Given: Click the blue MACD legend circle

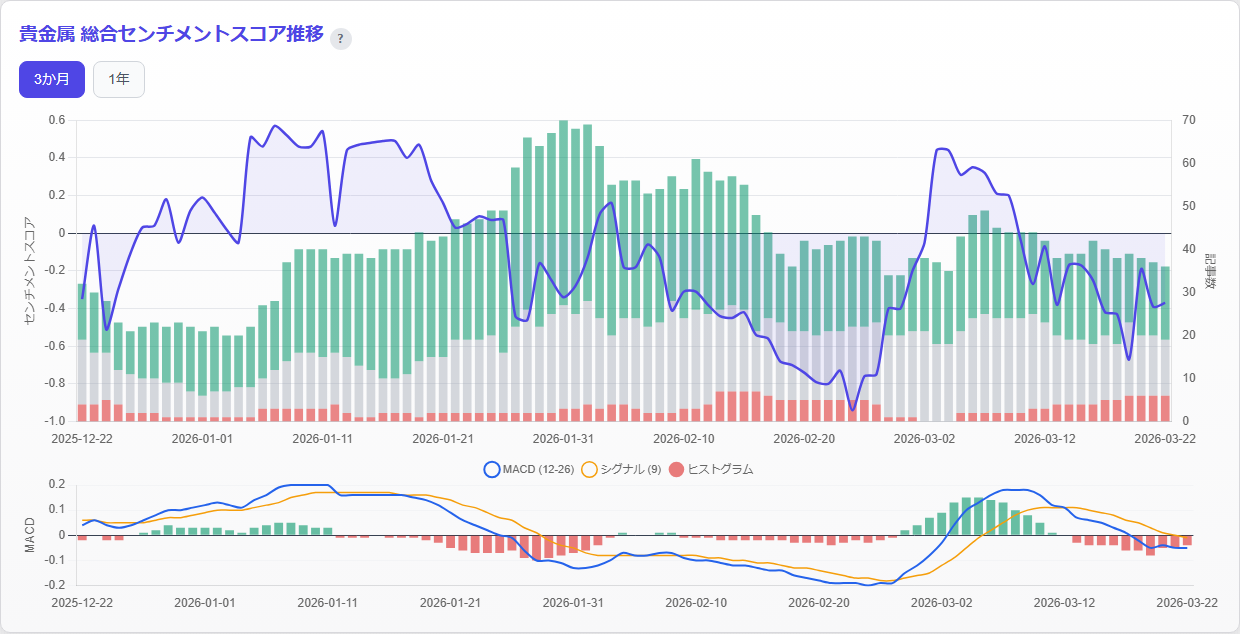Looking at the screenshot, I should tap(490, 469).
